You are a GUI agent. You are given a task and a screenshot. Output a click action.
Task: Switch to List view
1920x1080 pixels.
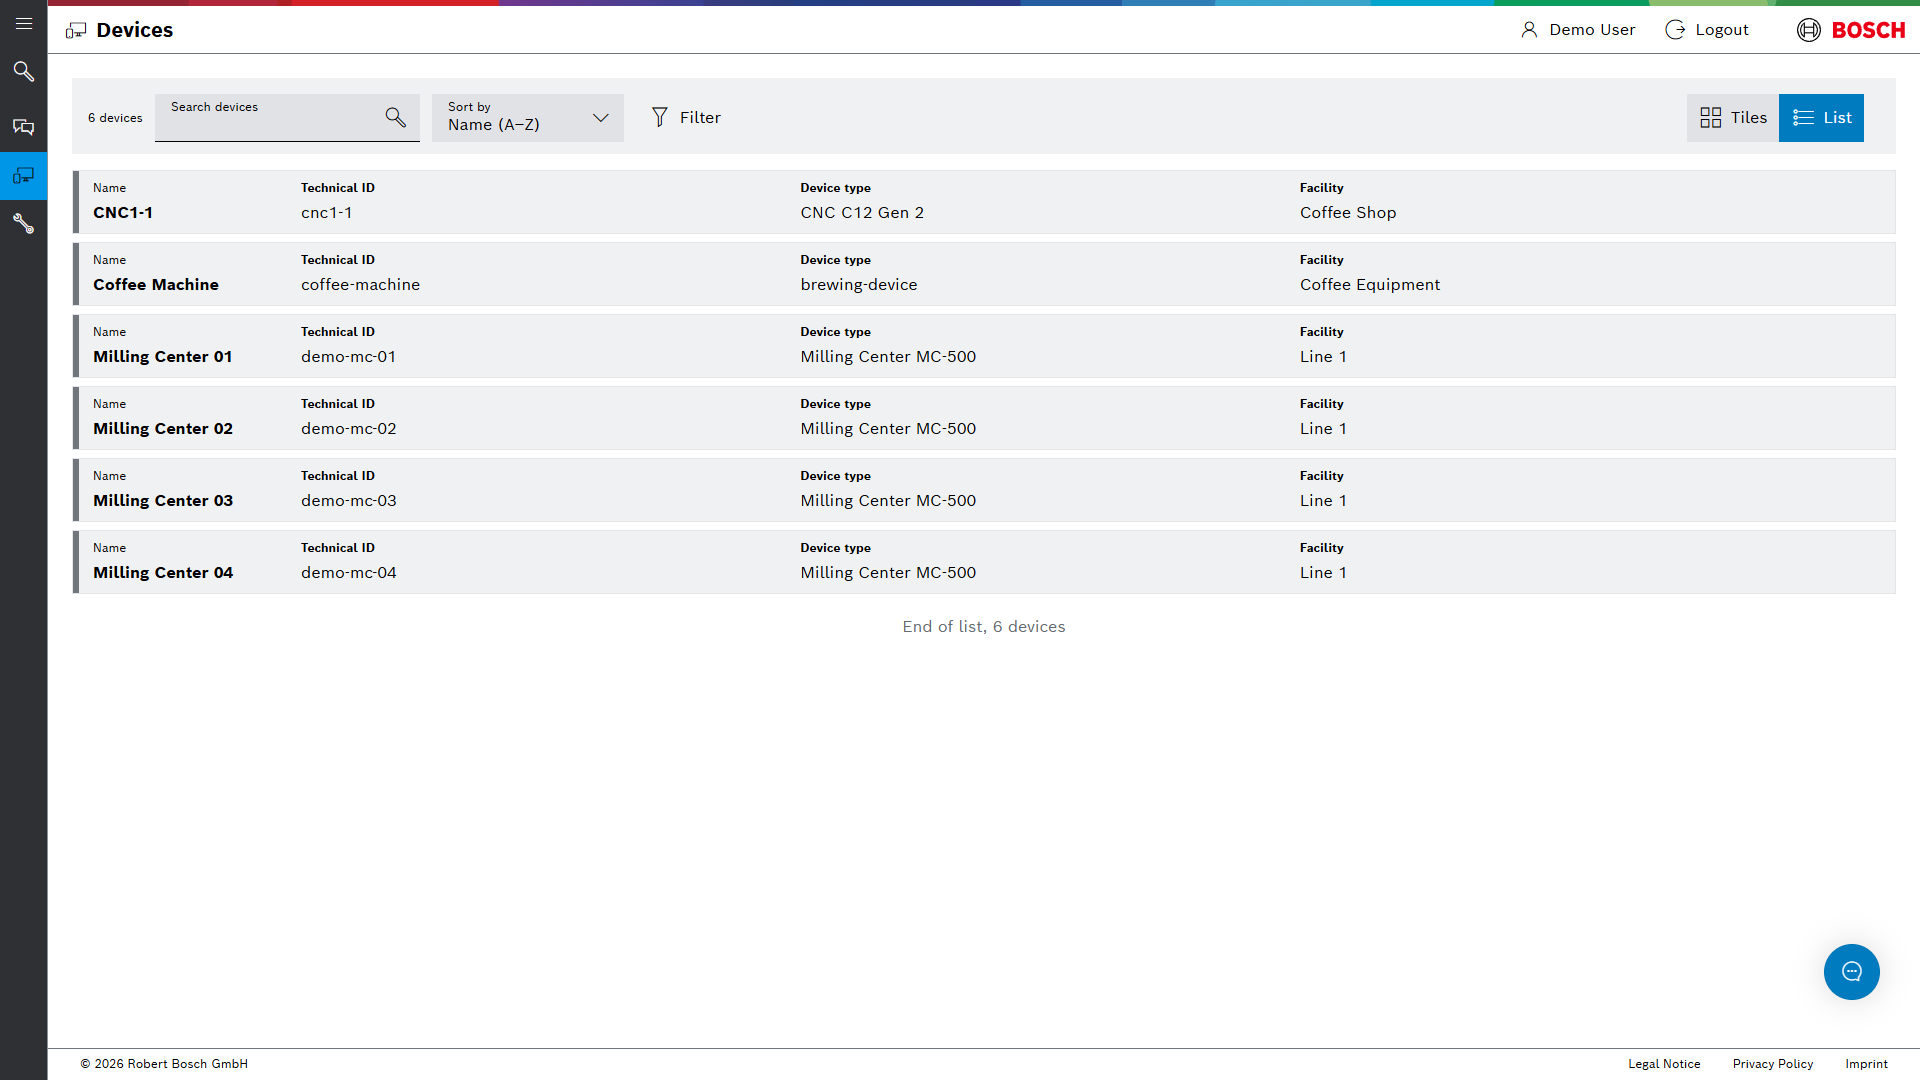click(1821, 118)
